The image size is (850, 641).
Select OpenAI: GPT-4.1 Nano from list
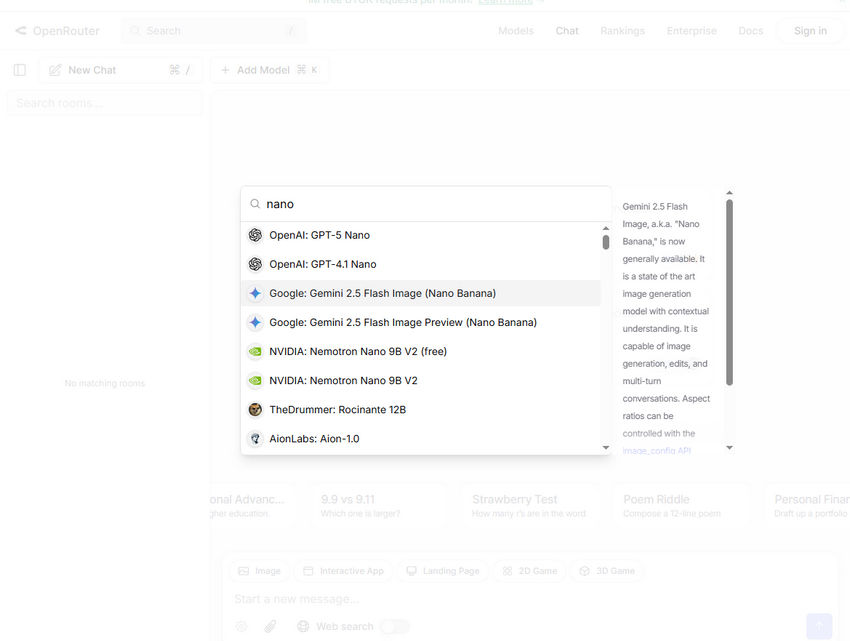pos(322,264)
